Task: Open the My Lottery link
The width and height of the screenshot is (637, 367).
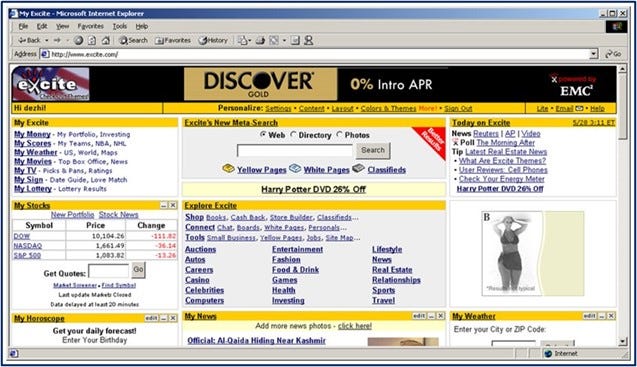Action: pos(33,189)
